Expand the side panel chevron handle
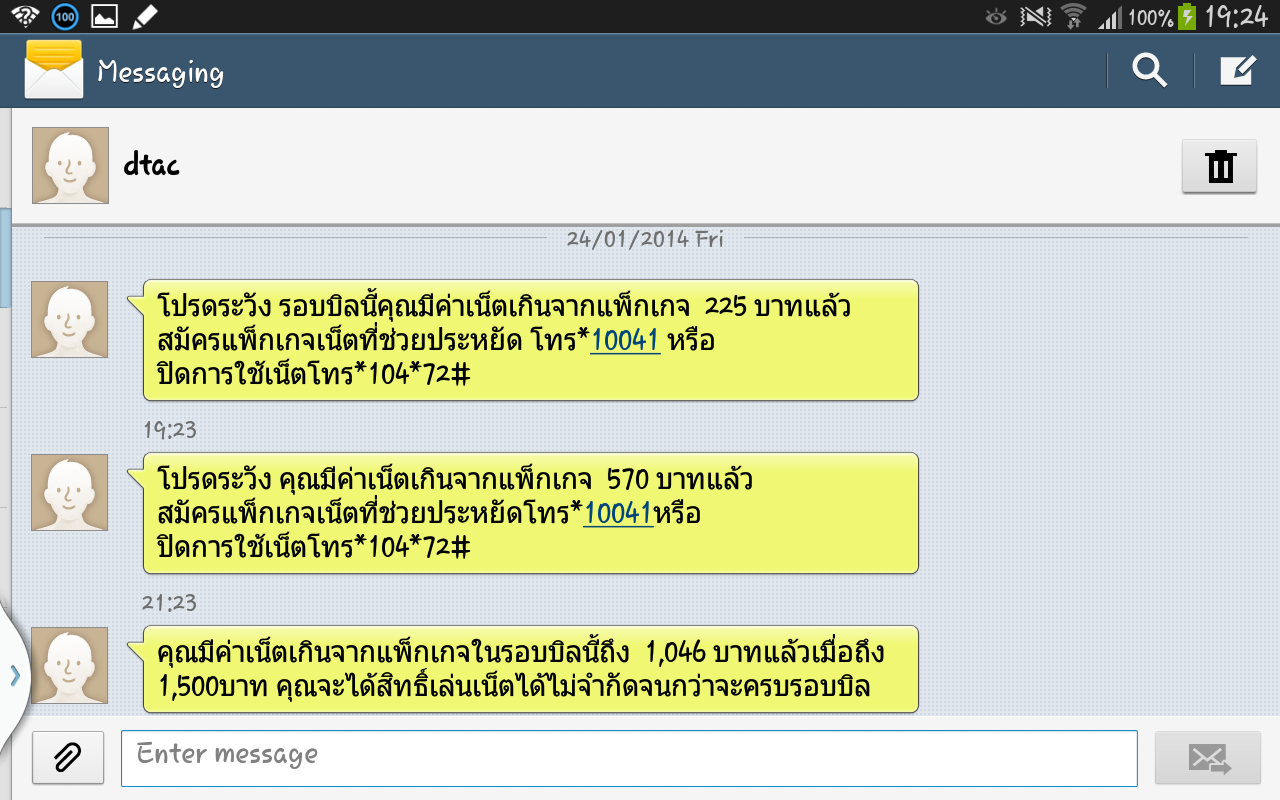The image size is (1280, 800). pyautogui.click(x=14, y=675)
